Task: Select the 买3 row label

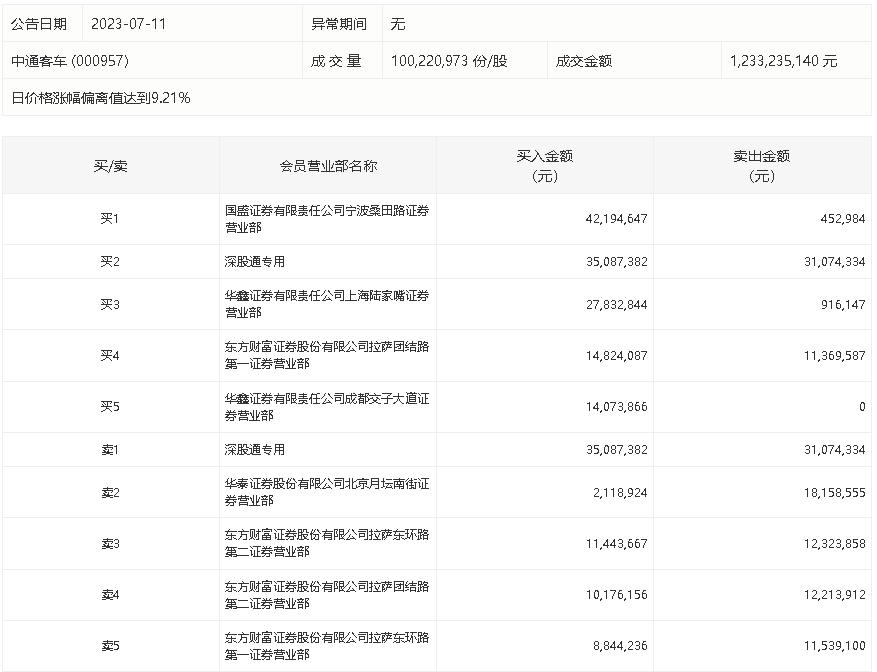Action: [110, 305]
